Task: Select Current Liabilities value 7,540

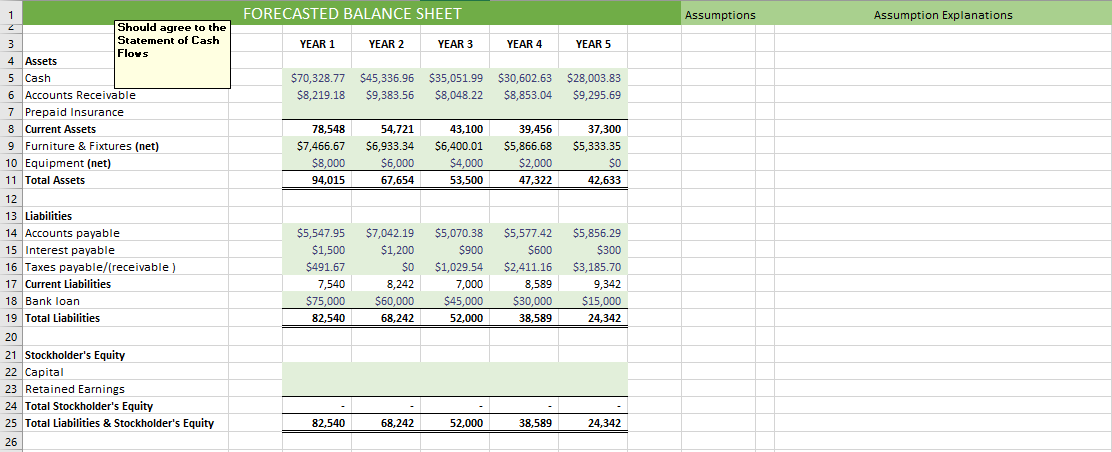Action: click(x=318, y=284)
